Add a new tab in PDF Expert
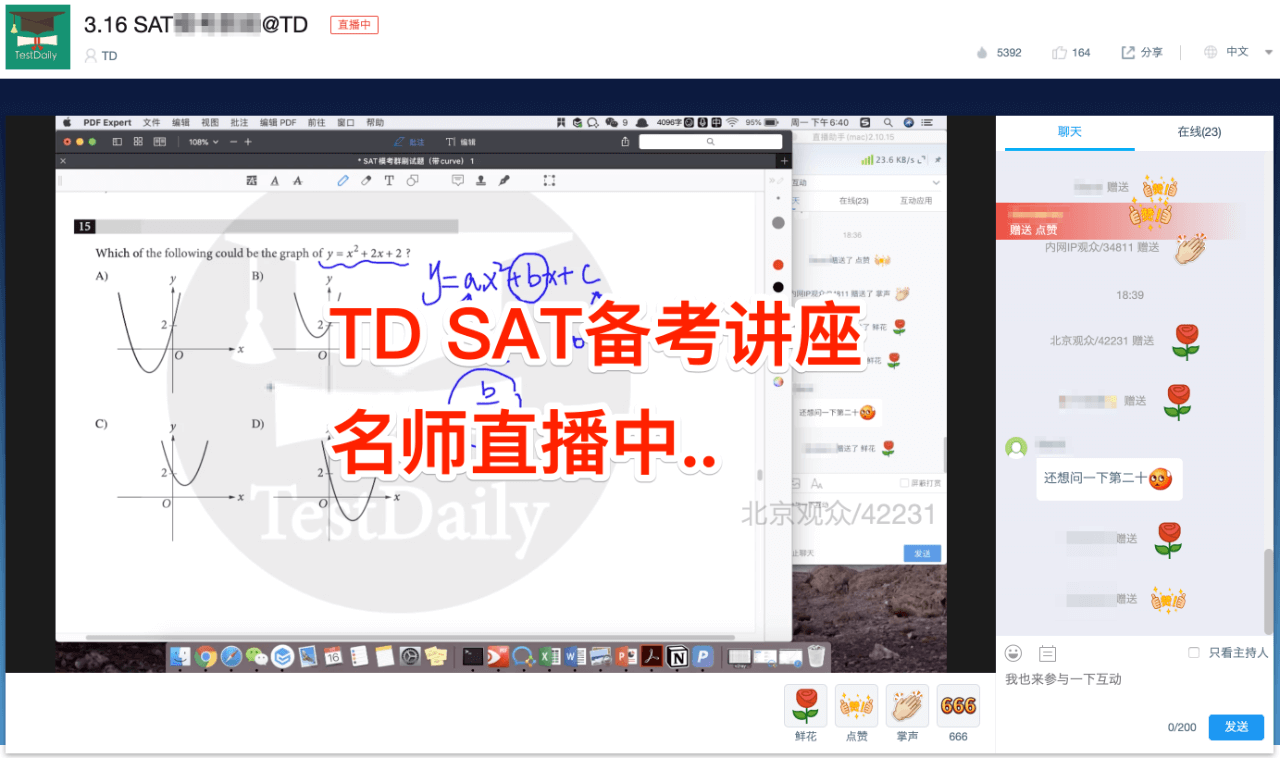 [x=785, y=161]
